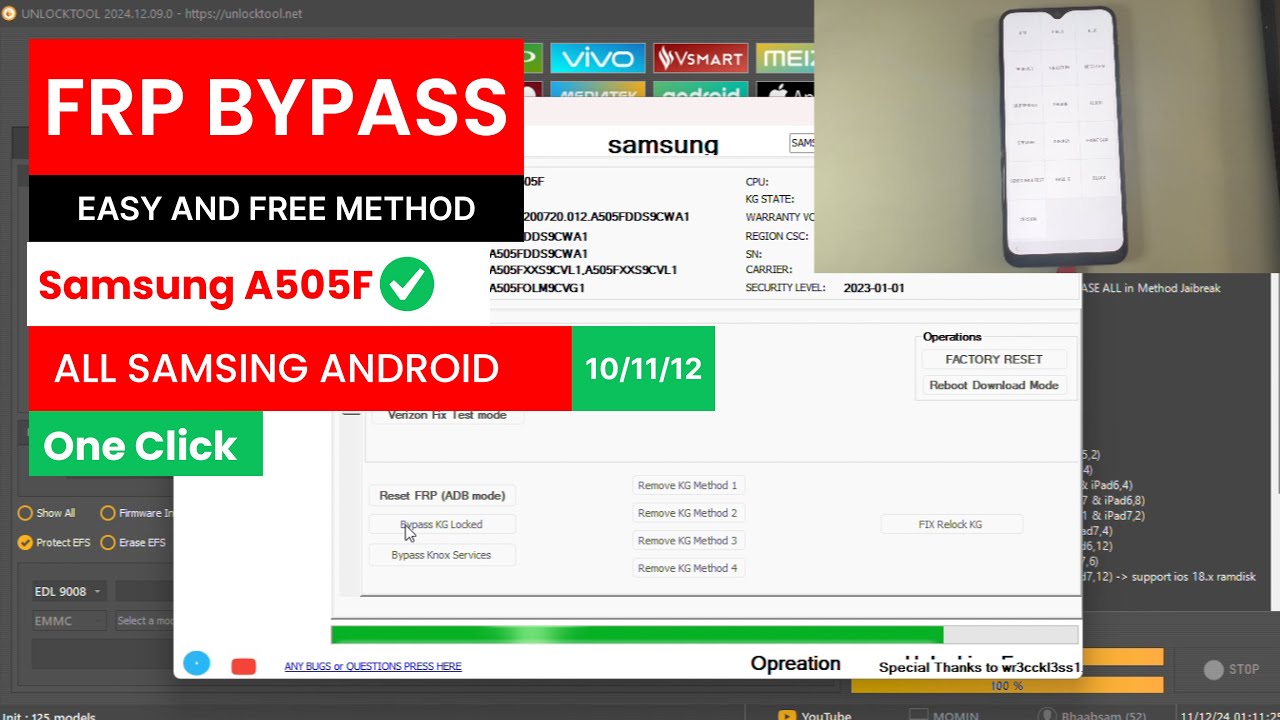1280x720 pixels.
Task: Open ANY BUGS or QUESTIONS PRESS HERE link
Action: (x=373, y=666)
